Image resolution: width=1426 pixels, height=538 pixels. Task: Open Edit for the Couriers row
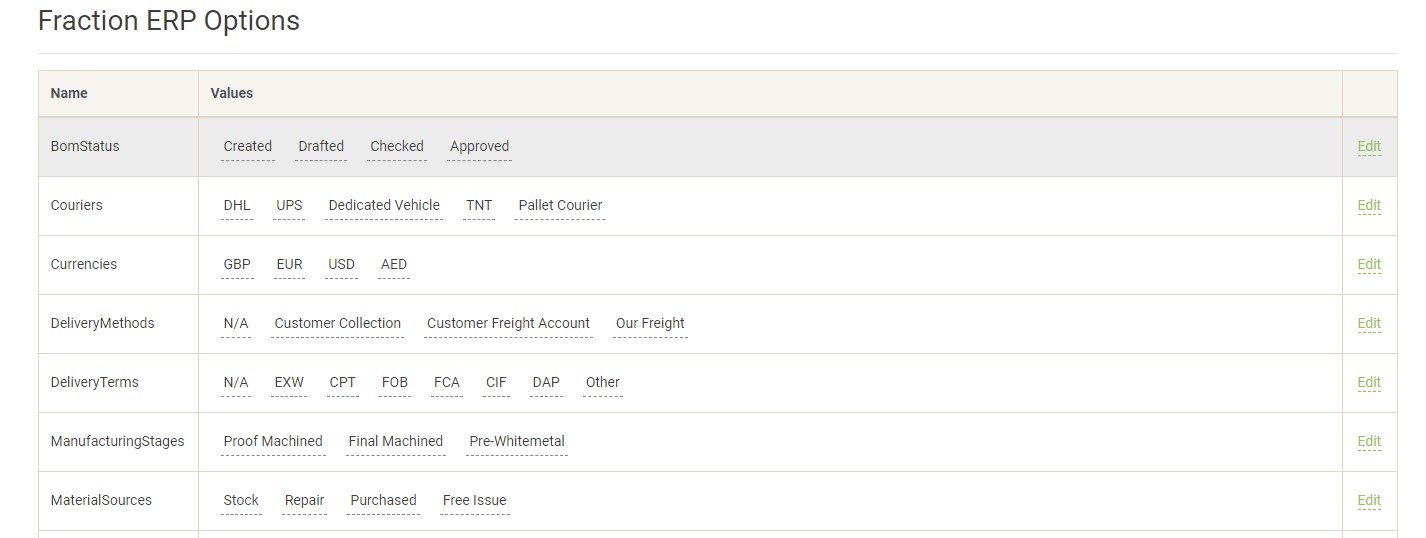(x=1368, y=205)
